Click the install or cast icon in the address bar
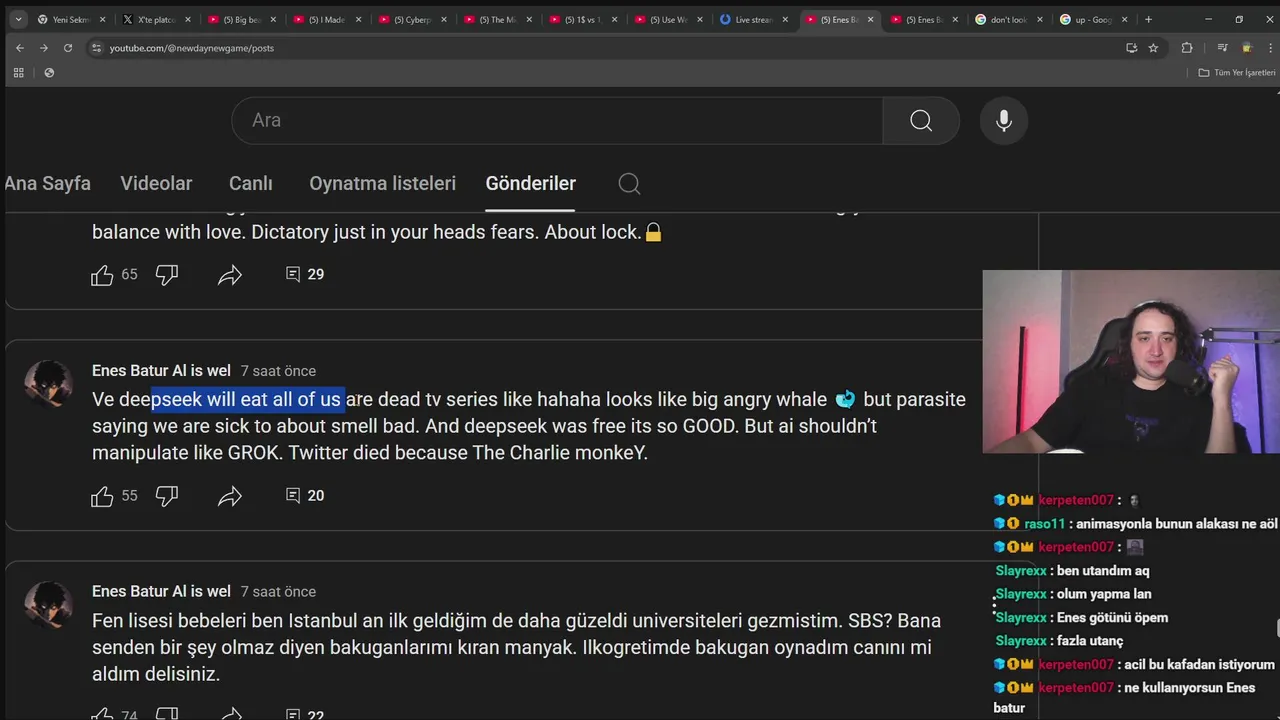The width and height of the screenshot is (1280, 720). 1131,48
